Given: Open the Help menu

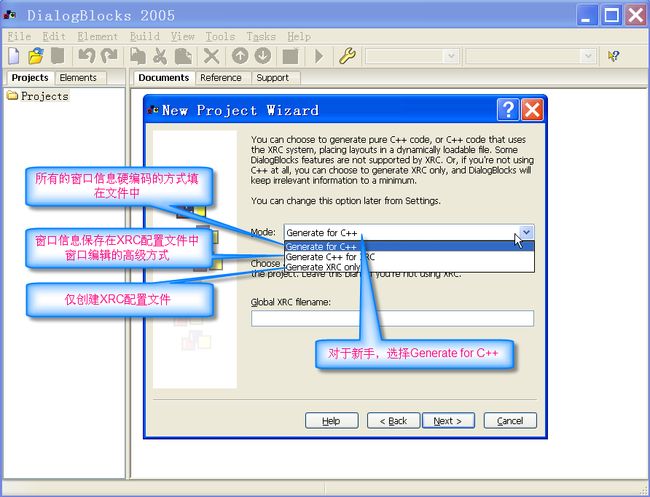Looking at the screenshot, I should pos(299,36).
